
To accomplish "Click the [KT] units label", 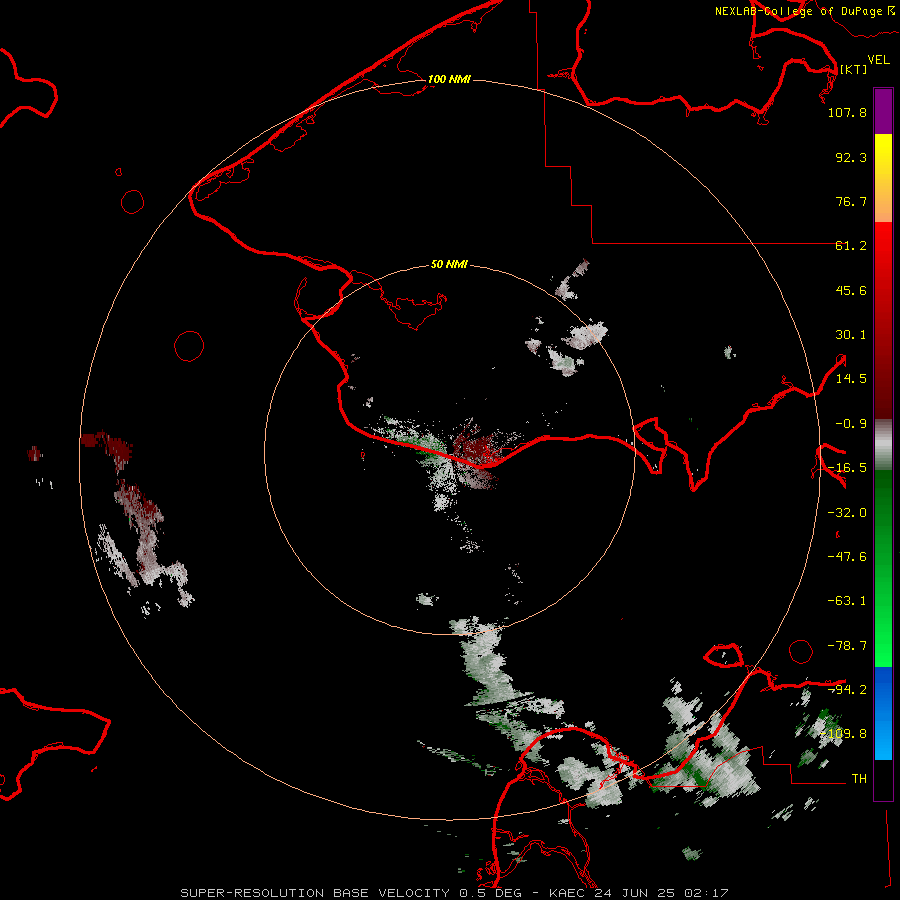I will pyautogui.click(x=853, y=69).
